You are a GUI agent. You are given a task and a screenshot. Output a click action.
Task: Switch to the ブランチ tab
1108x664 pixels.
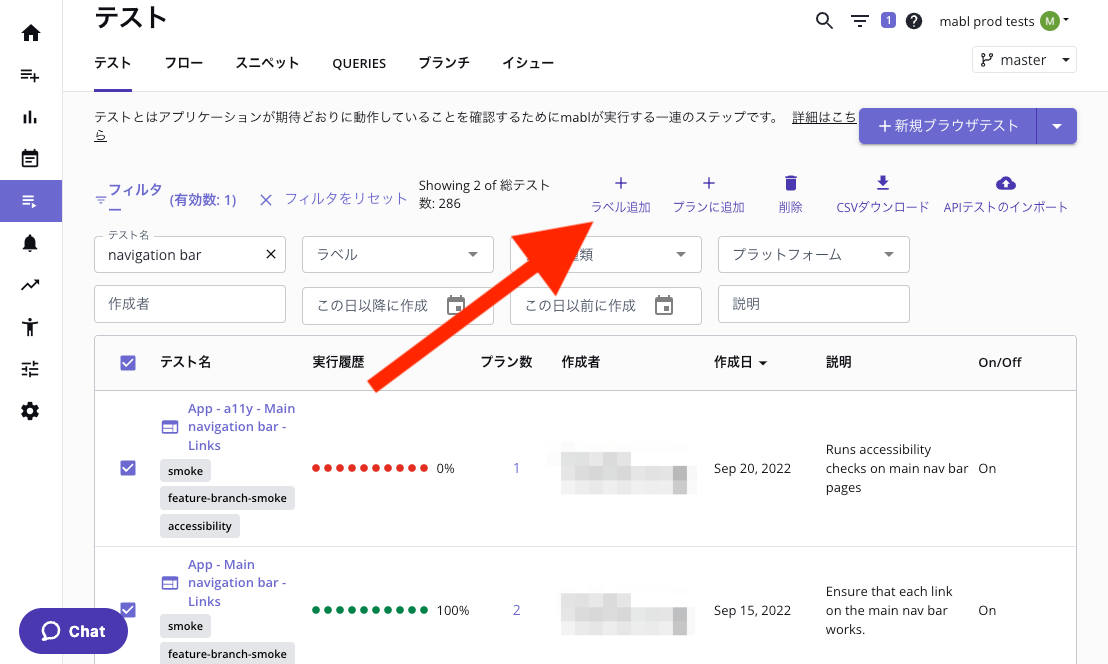click(x=444, y=63)
